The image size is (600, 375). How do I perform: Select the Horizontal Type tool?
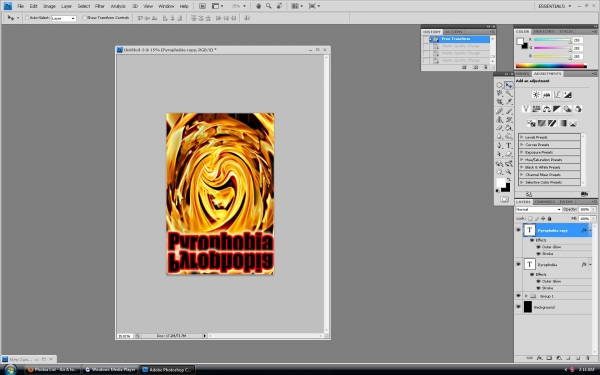tap(509, 145)
